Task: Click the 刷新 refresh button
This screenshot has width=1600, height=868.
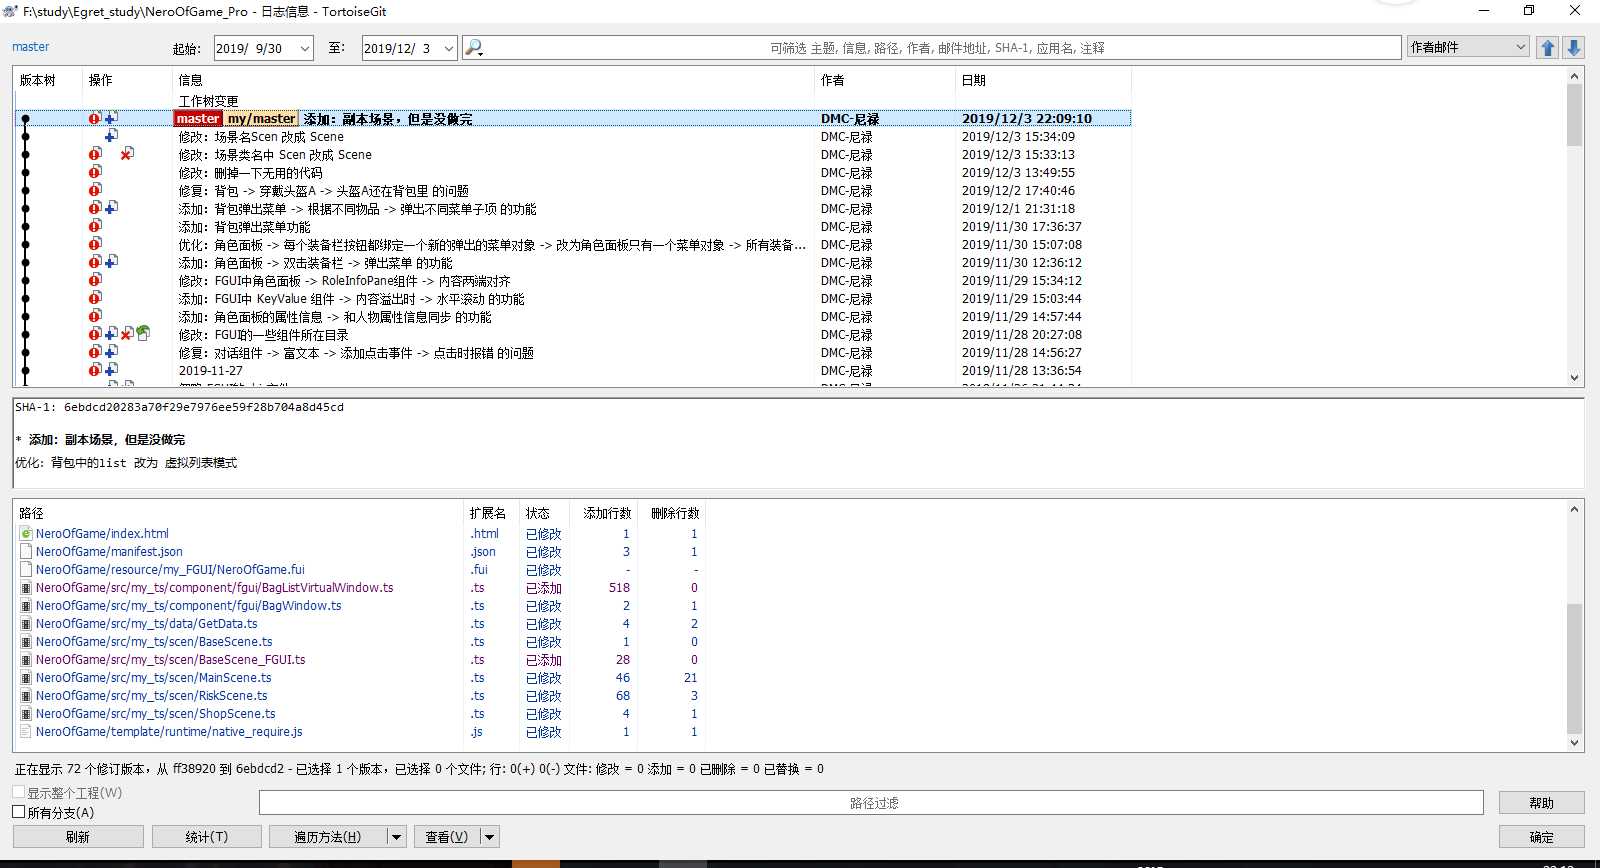Action: click(78, 837)
